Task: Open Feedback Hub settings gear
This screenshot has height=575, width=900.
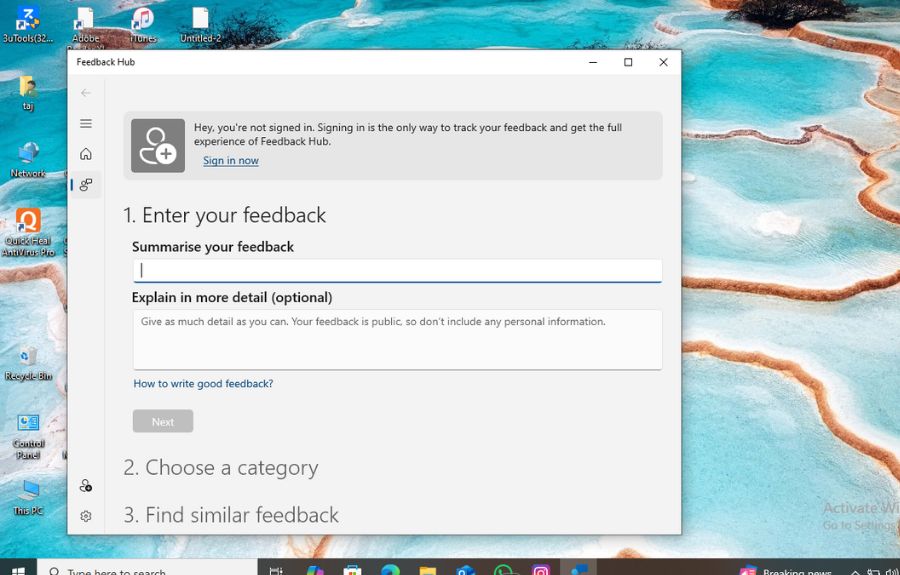Action: point(86,516)
